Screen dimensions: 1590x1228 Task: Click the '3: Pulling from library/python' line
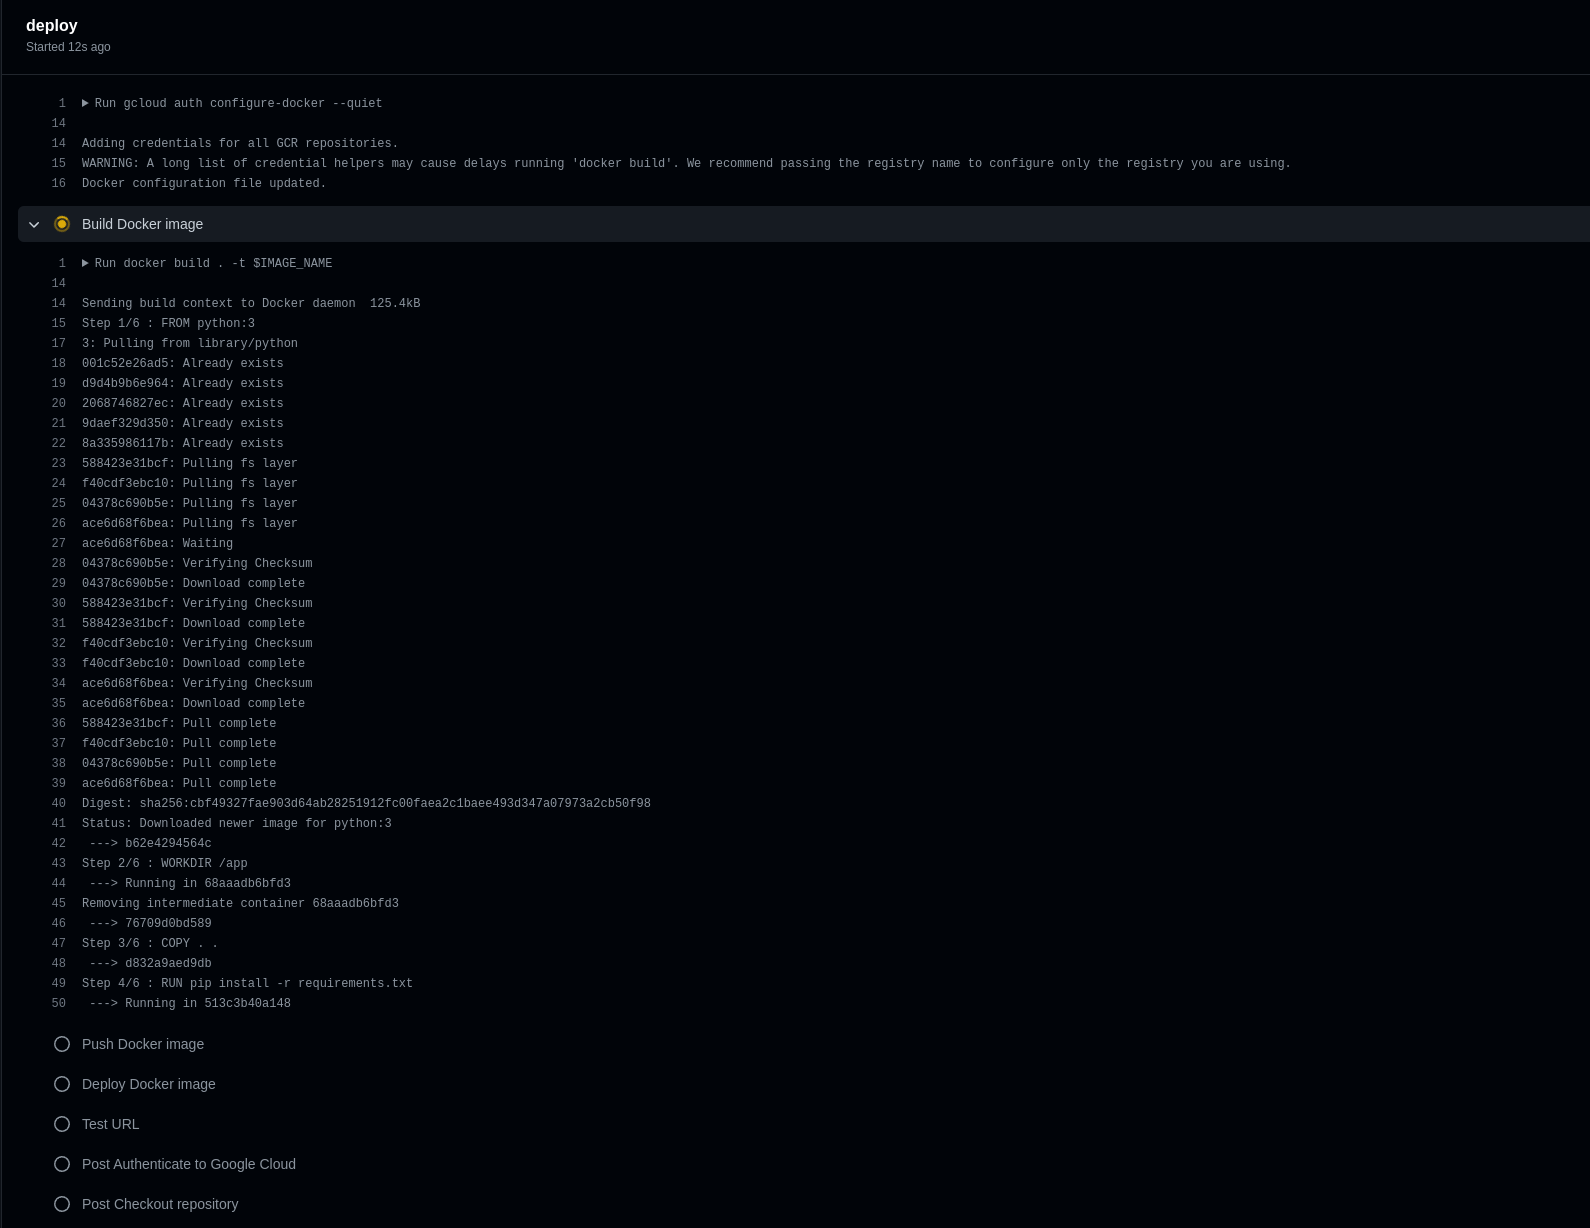click(x=190, y=343)
